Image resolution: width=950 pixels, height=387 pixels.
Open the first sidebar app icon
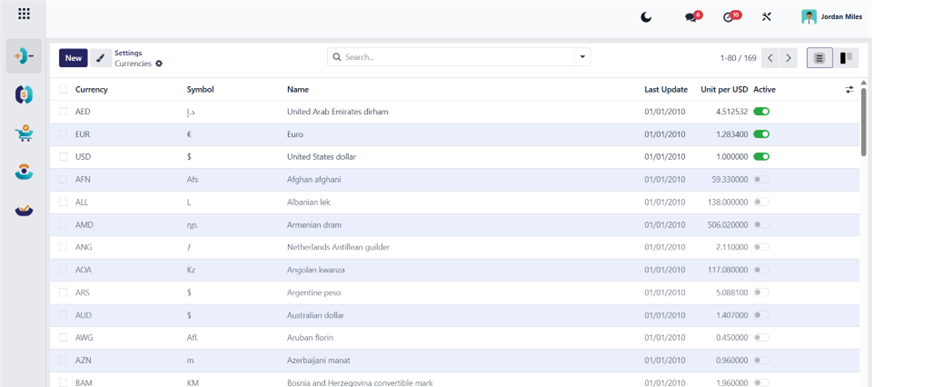[x=24, y=56]
